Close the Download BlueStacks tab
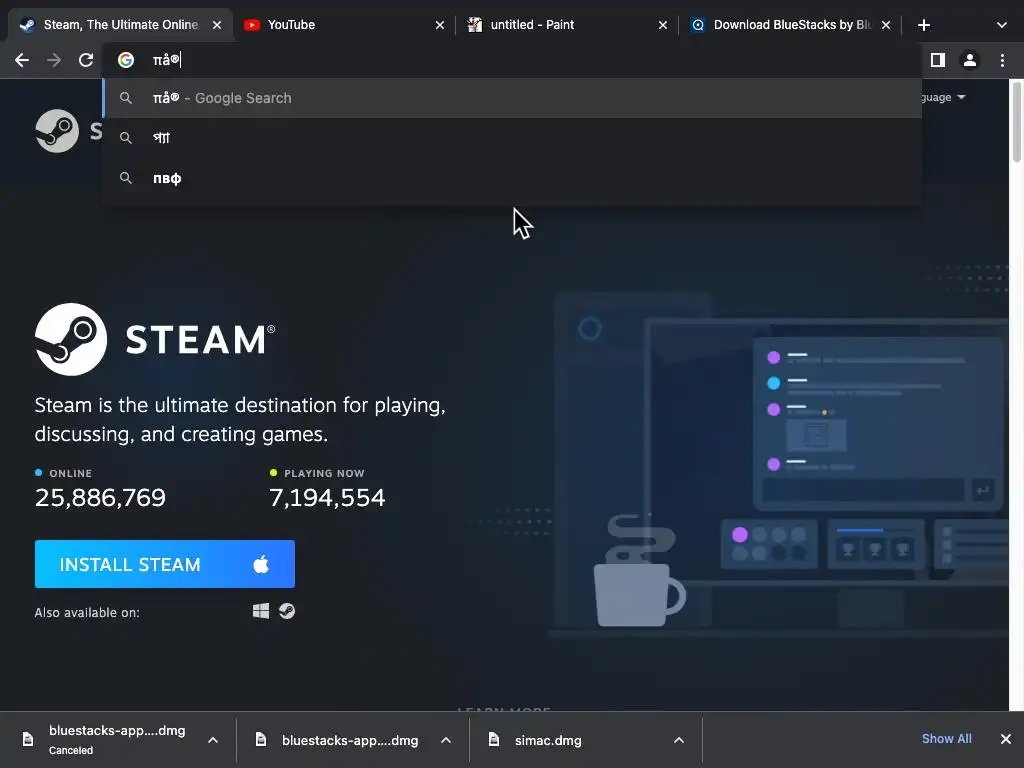 [x=886, y=25]
